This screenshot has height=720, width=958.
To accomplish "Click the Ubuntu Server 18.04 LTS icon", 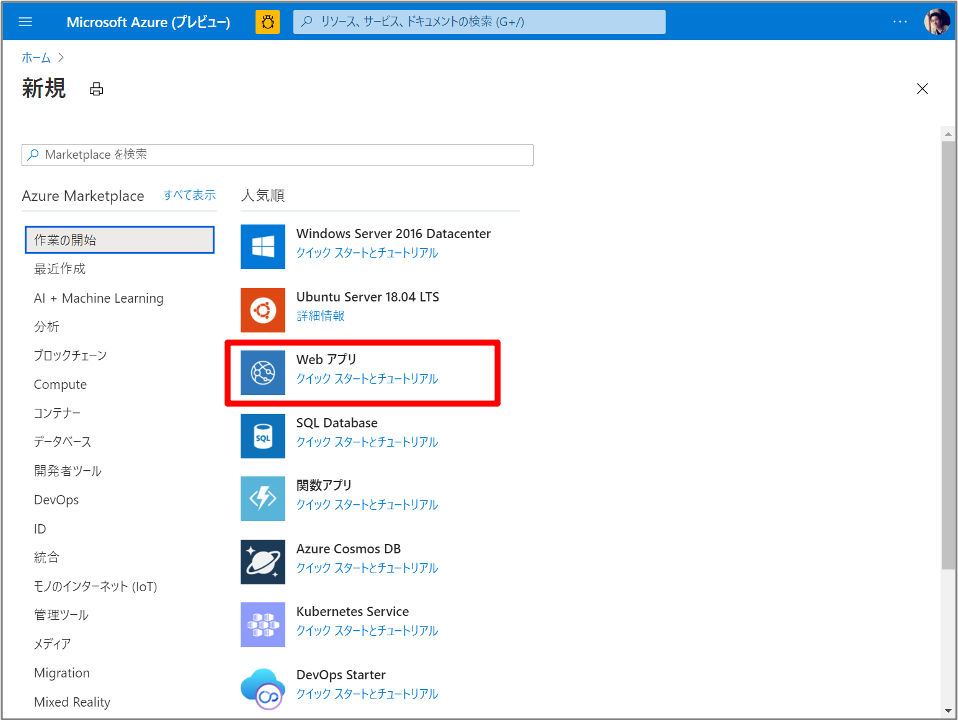I will pos(263,310).
